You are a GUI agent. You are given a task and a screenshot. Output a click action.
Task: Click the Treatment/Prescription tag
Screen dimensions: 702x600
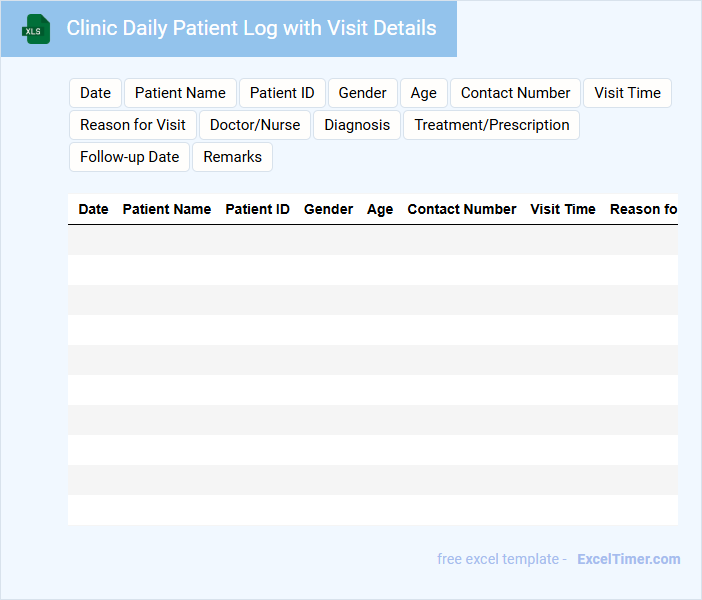(491, 125)
